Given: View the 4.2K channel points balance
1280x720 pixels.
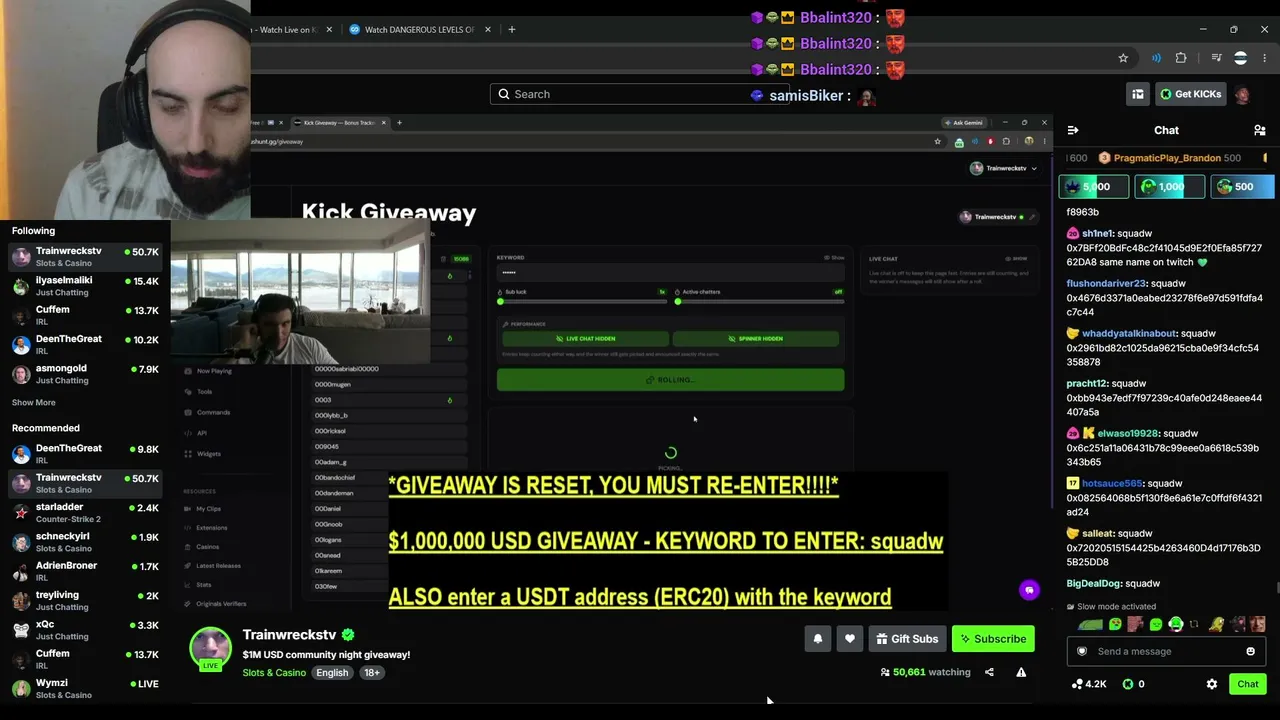Looking at the screenshot, I should tap(1089, 684).
